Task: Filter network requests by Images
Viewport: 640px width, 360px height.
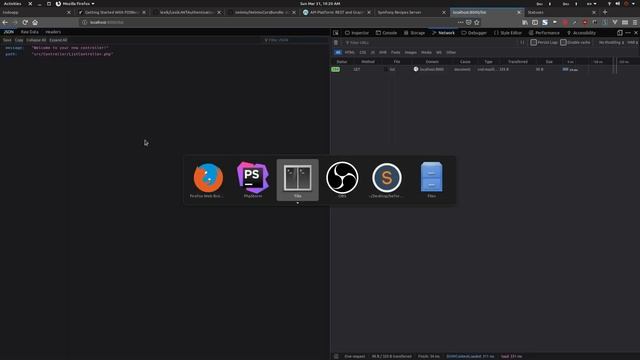Action: click(411, 52)
